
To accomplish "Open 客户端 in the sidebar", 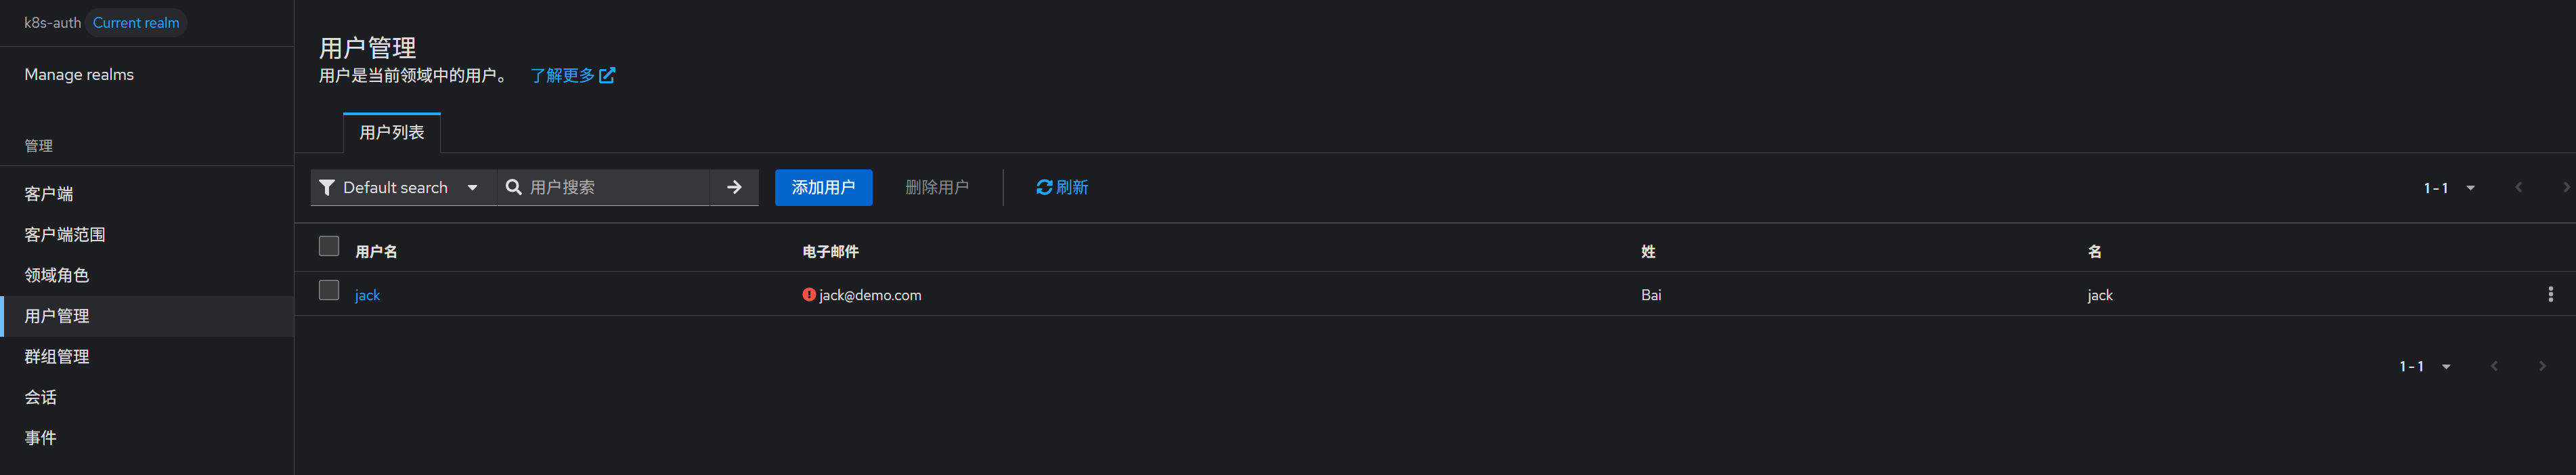I will click(49, 193).
